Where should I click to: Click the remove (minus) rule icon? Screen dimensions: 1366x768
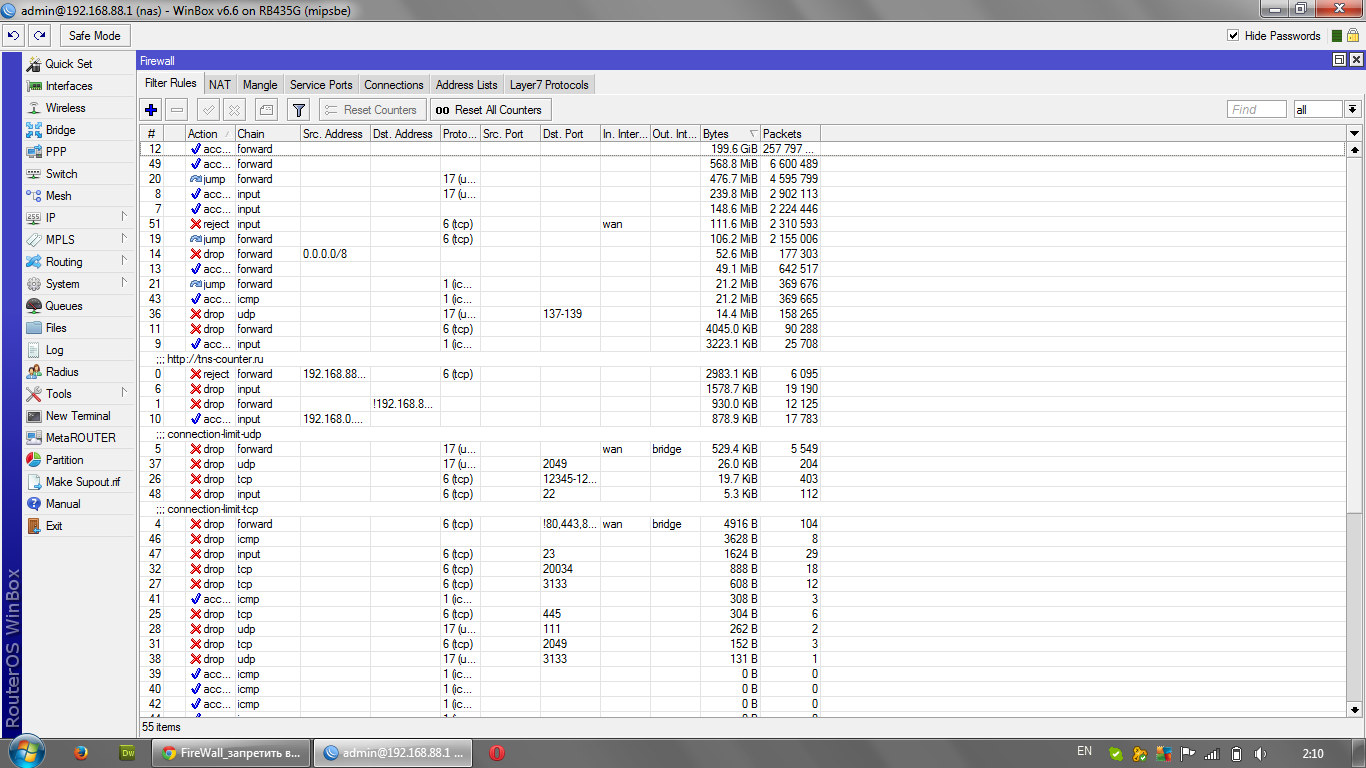point(177,110)
